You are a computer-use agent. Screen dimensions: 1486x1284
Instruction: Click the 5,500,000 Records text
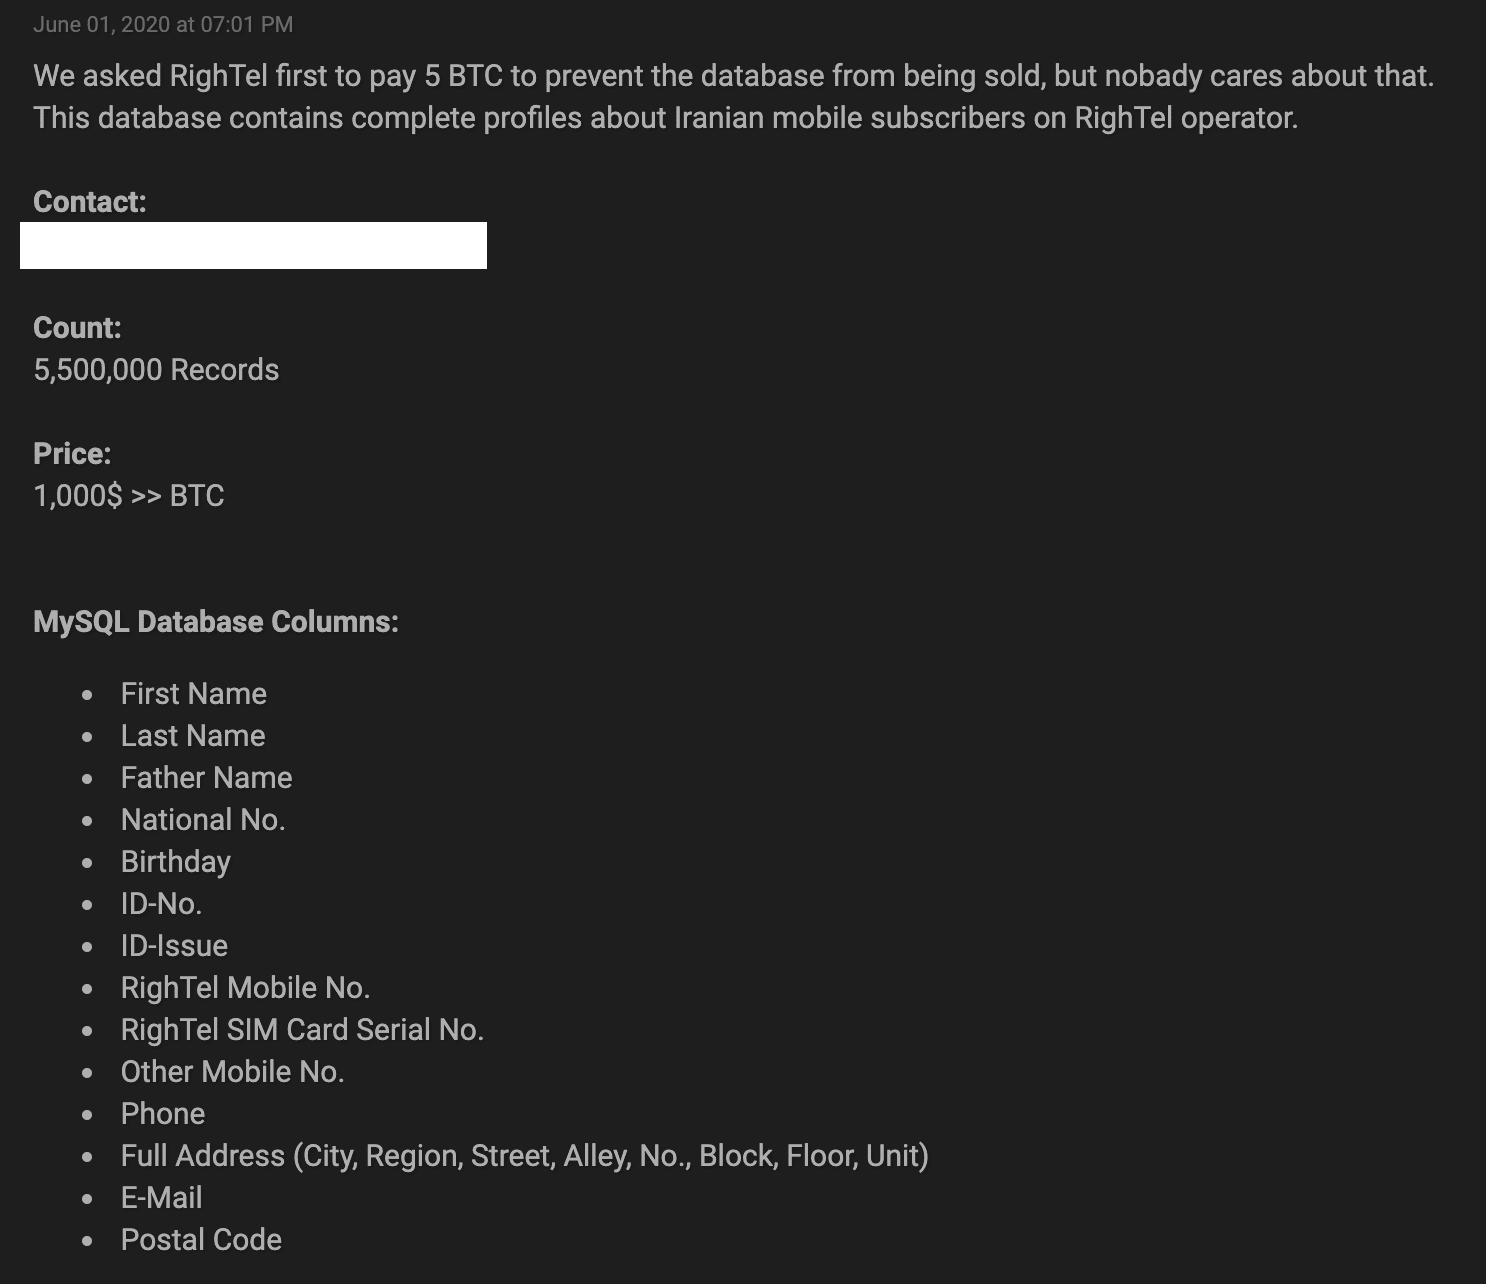click(156, 370)
